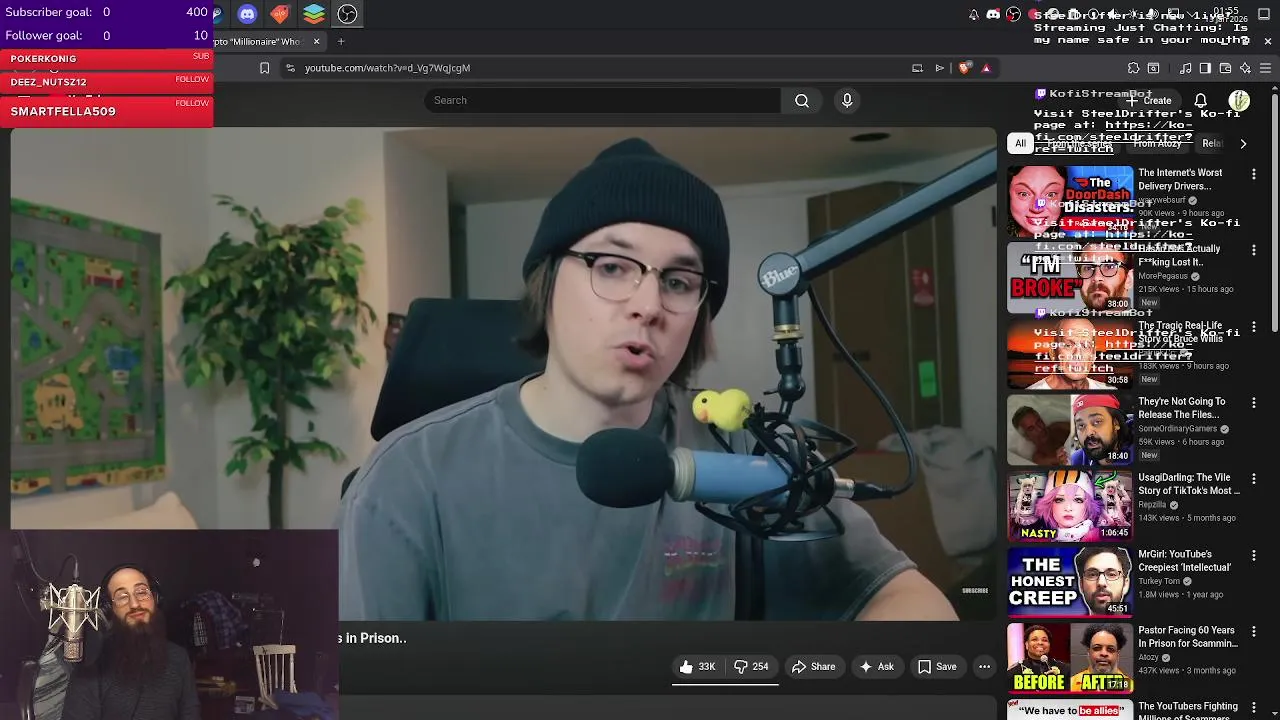Open the red tag app in taskbar
The width and height of the screenshot is (1280, 720).
point(280,14)
